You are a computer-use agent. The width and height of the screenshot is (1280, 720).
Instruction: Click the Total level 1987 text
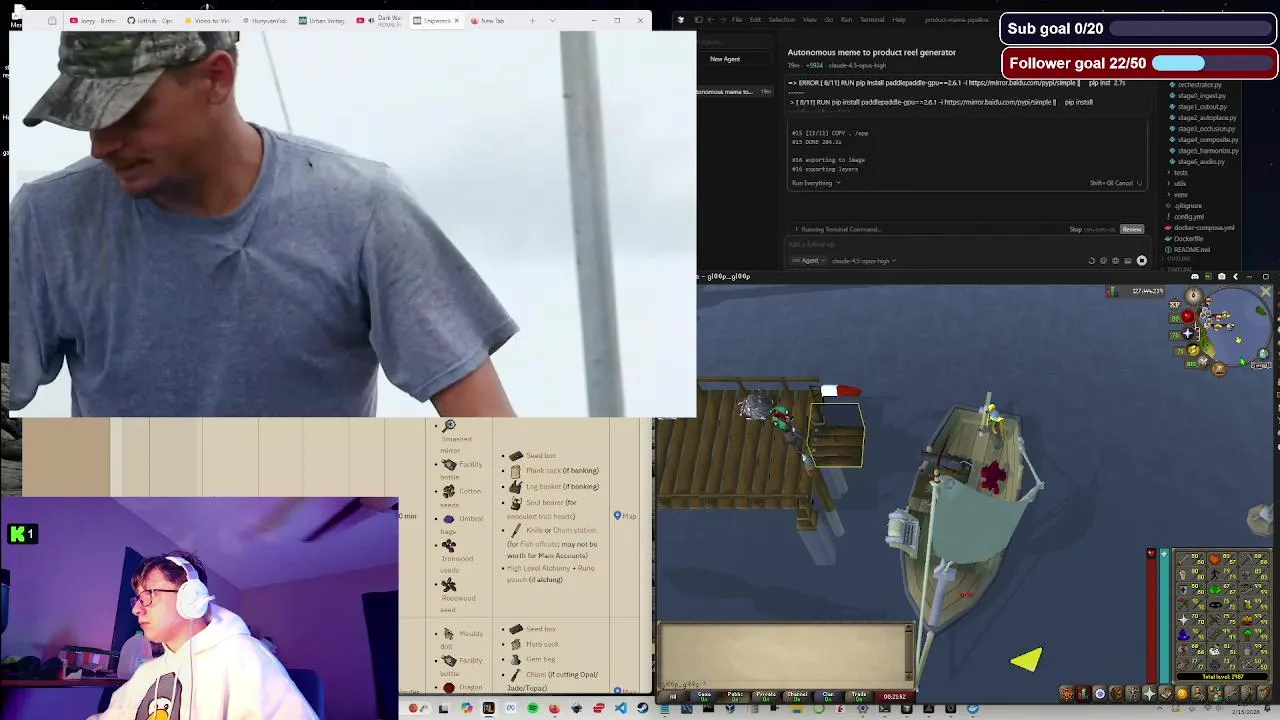tap(1223, 676)
